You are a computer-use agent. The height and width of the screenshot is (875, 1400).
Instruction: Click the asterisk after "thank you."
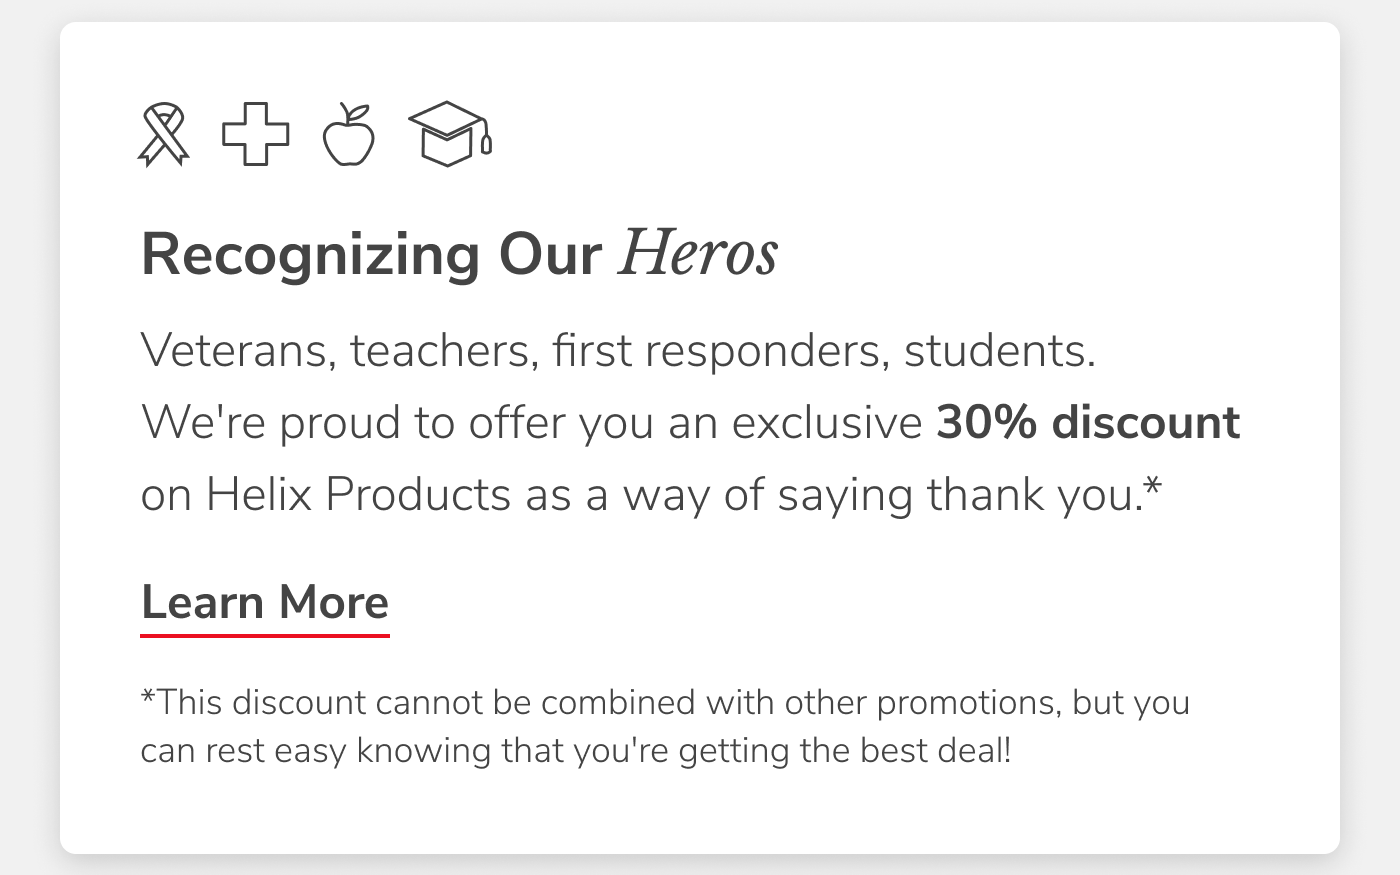coord(1153,487)
